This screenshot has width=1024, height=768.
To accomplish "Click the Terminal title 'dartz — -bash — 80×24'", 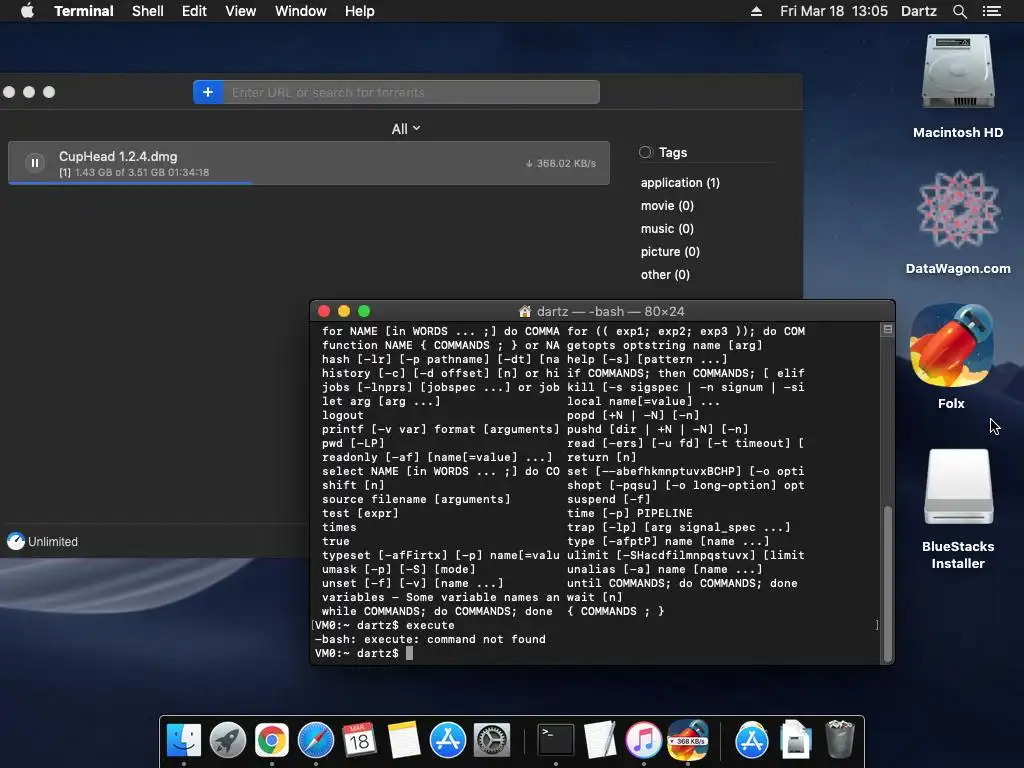I will [x=610, y=312].
